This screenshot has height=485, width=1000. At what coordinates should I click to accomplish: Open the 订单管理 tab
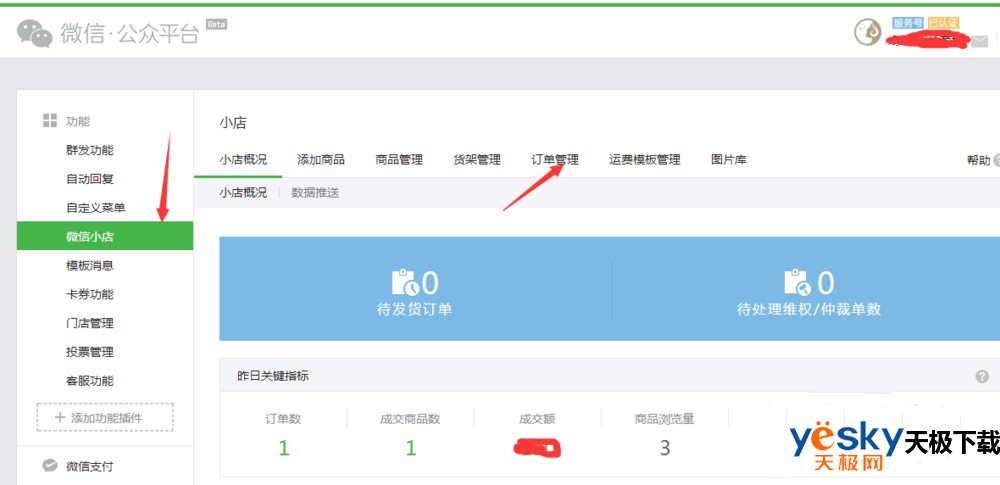(x=555, y=160)
